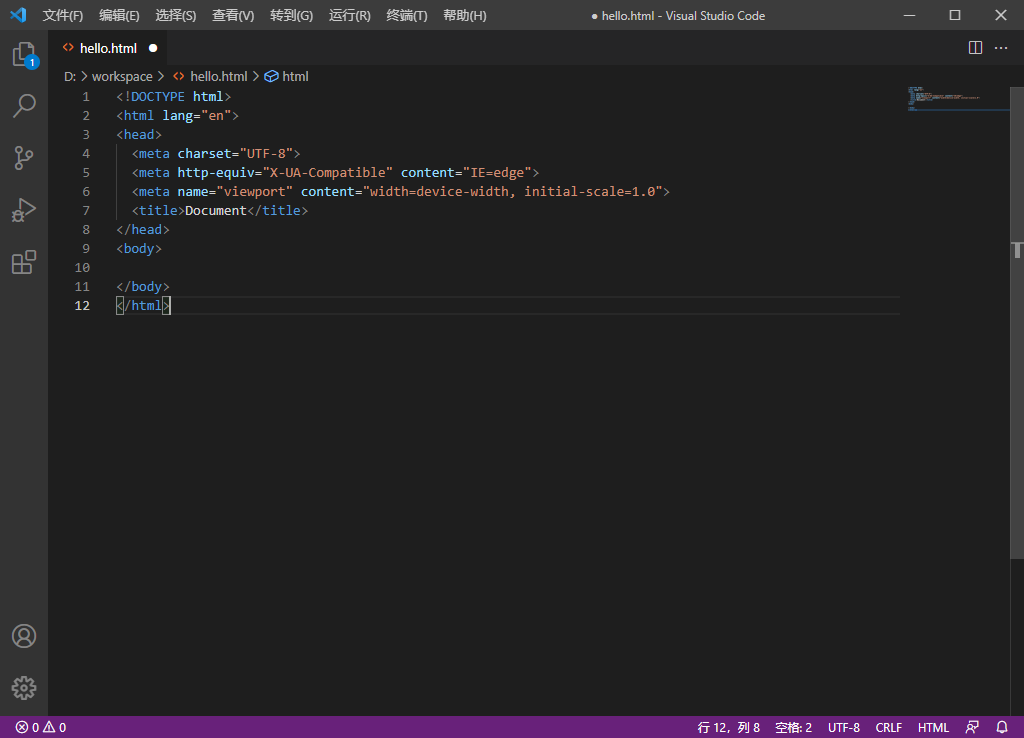This screenshot has height=738, width=1024.
Task: Click the charset attribute on line 4
Action: click(204, 153)
